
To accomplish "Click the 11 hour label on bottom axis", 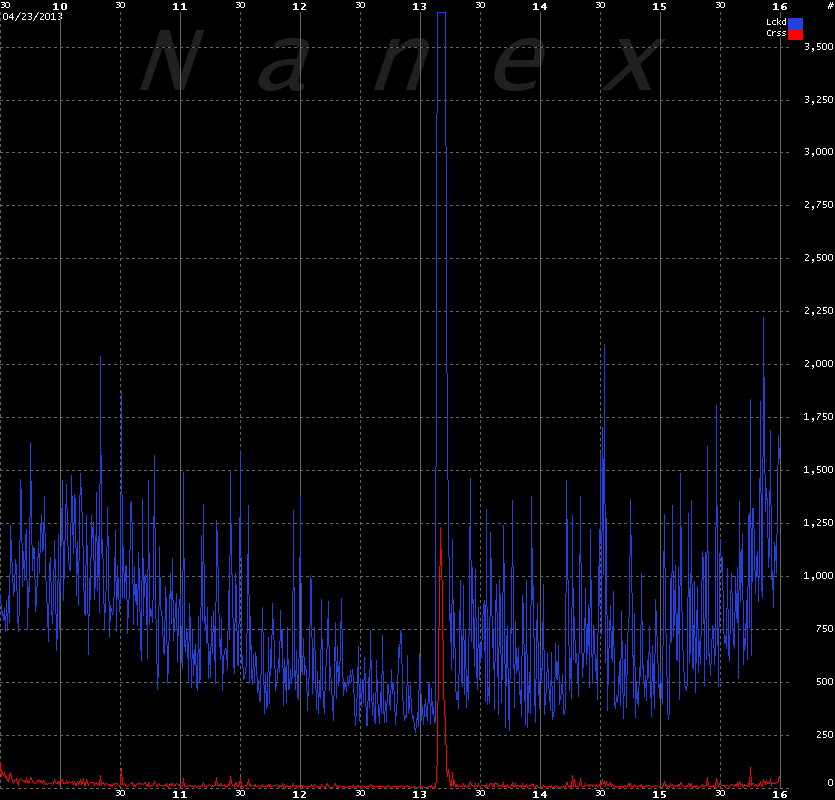I will [180, 794].
